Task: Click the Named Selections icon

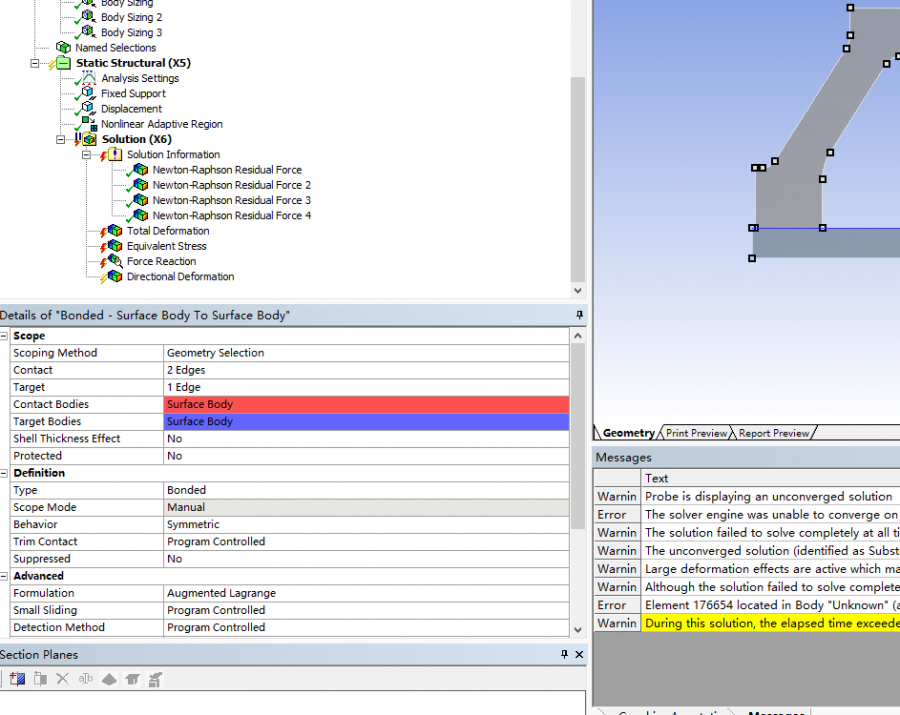Action: pyautogui.click(x=63, y=47)
